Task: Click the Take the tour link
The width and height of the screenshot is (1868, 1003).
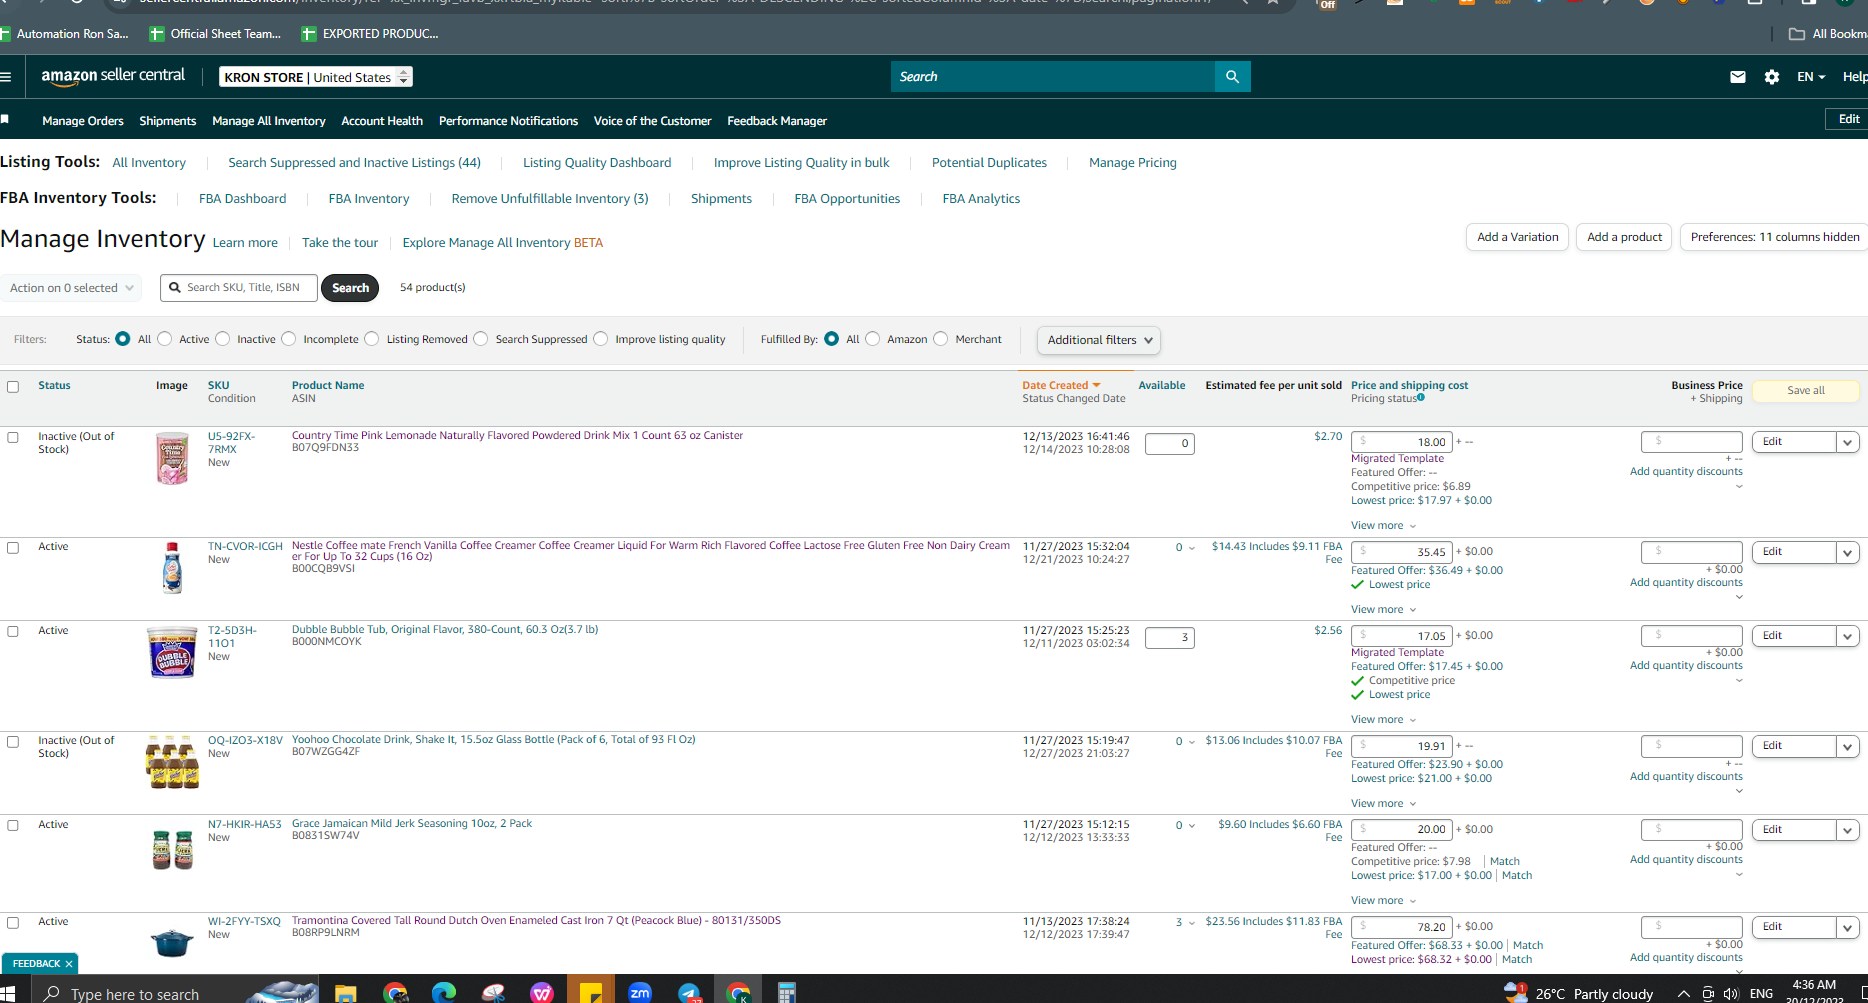Action: (x=340, y=243)
